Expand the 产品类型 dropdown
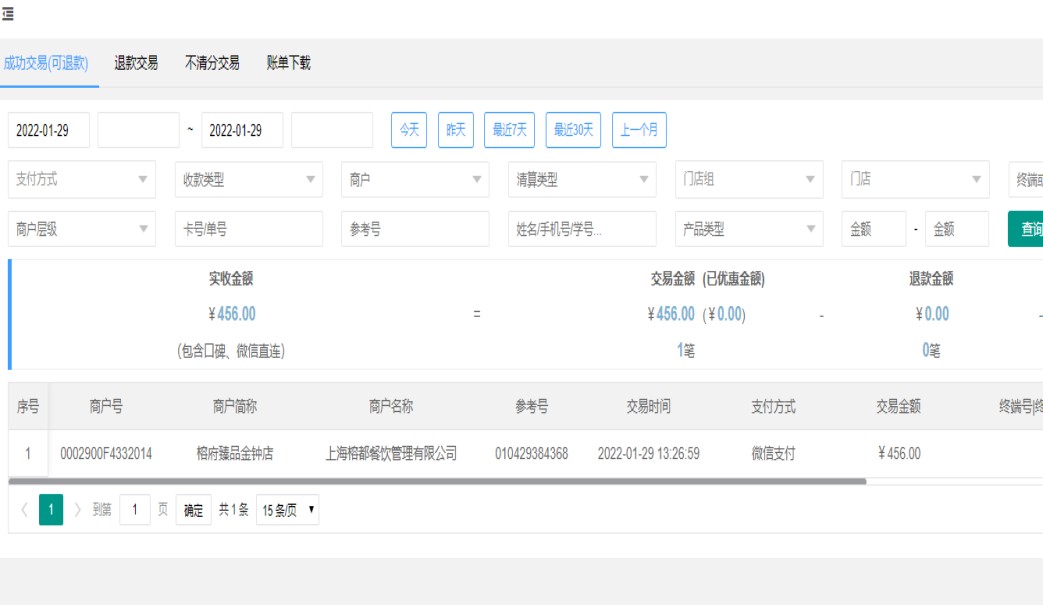 [x=748, y=229]
